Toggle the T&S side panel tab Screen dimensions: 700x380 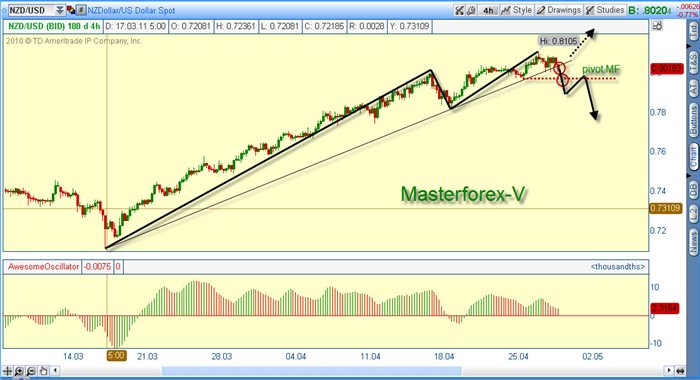pos(693,63)
